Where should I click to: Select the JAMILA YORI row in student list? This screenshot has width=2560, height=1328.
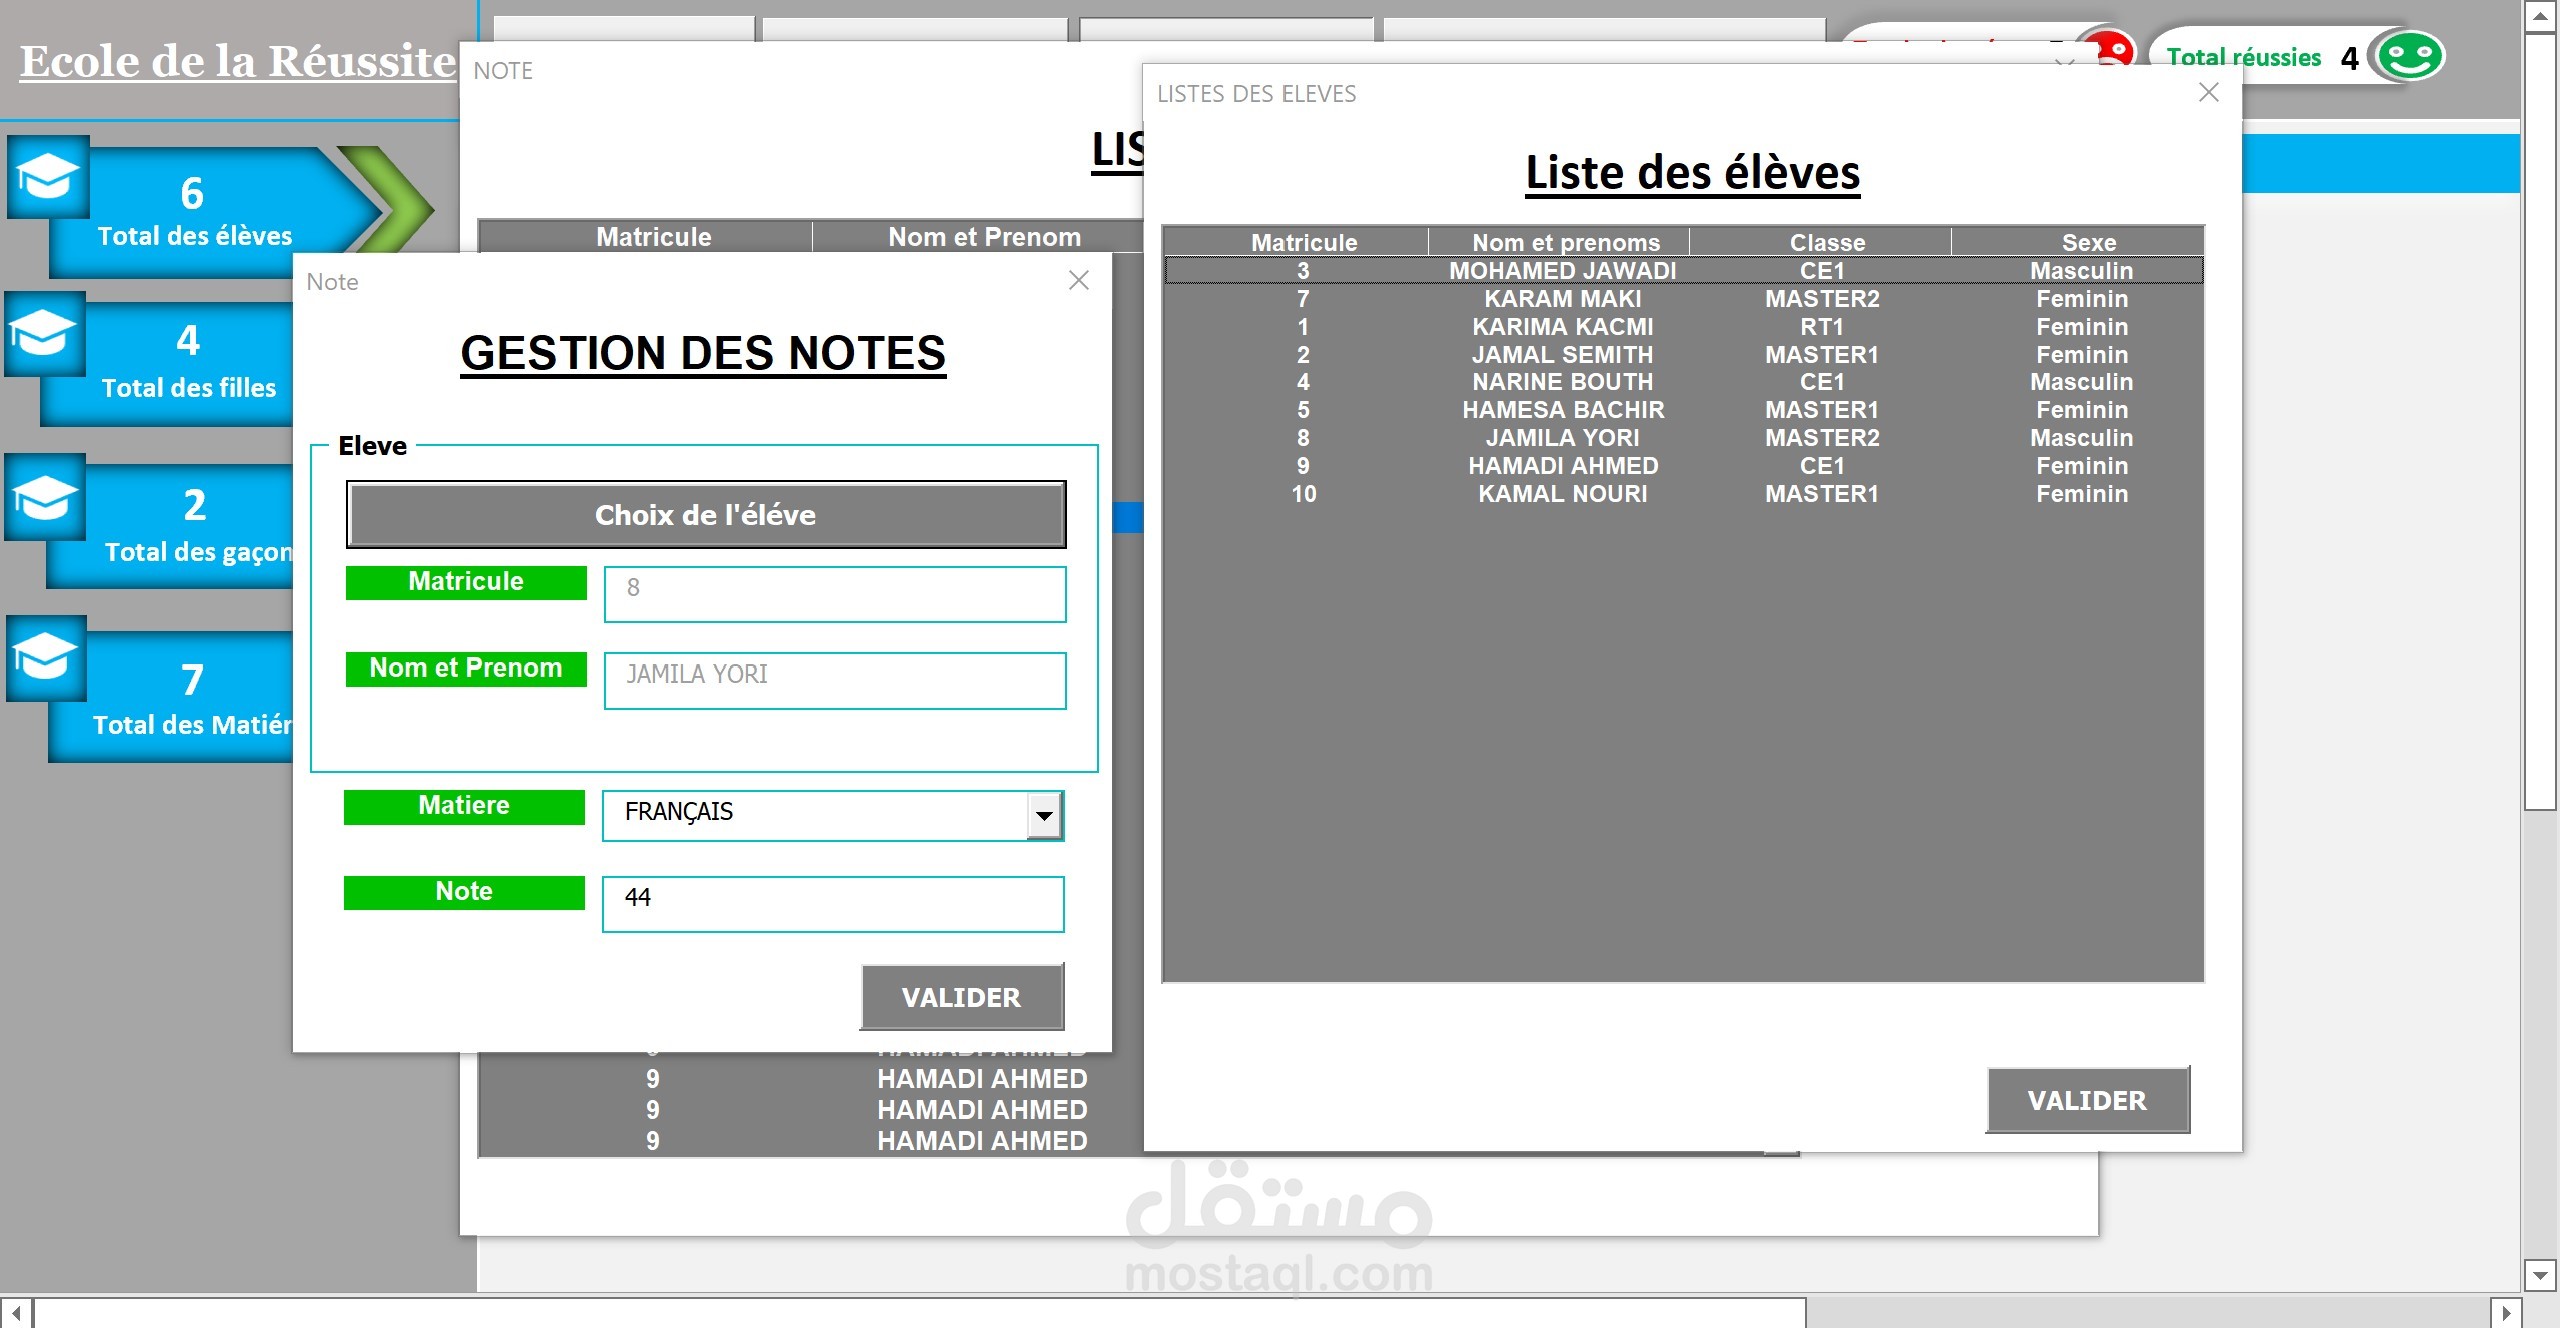pos(1562,438)
